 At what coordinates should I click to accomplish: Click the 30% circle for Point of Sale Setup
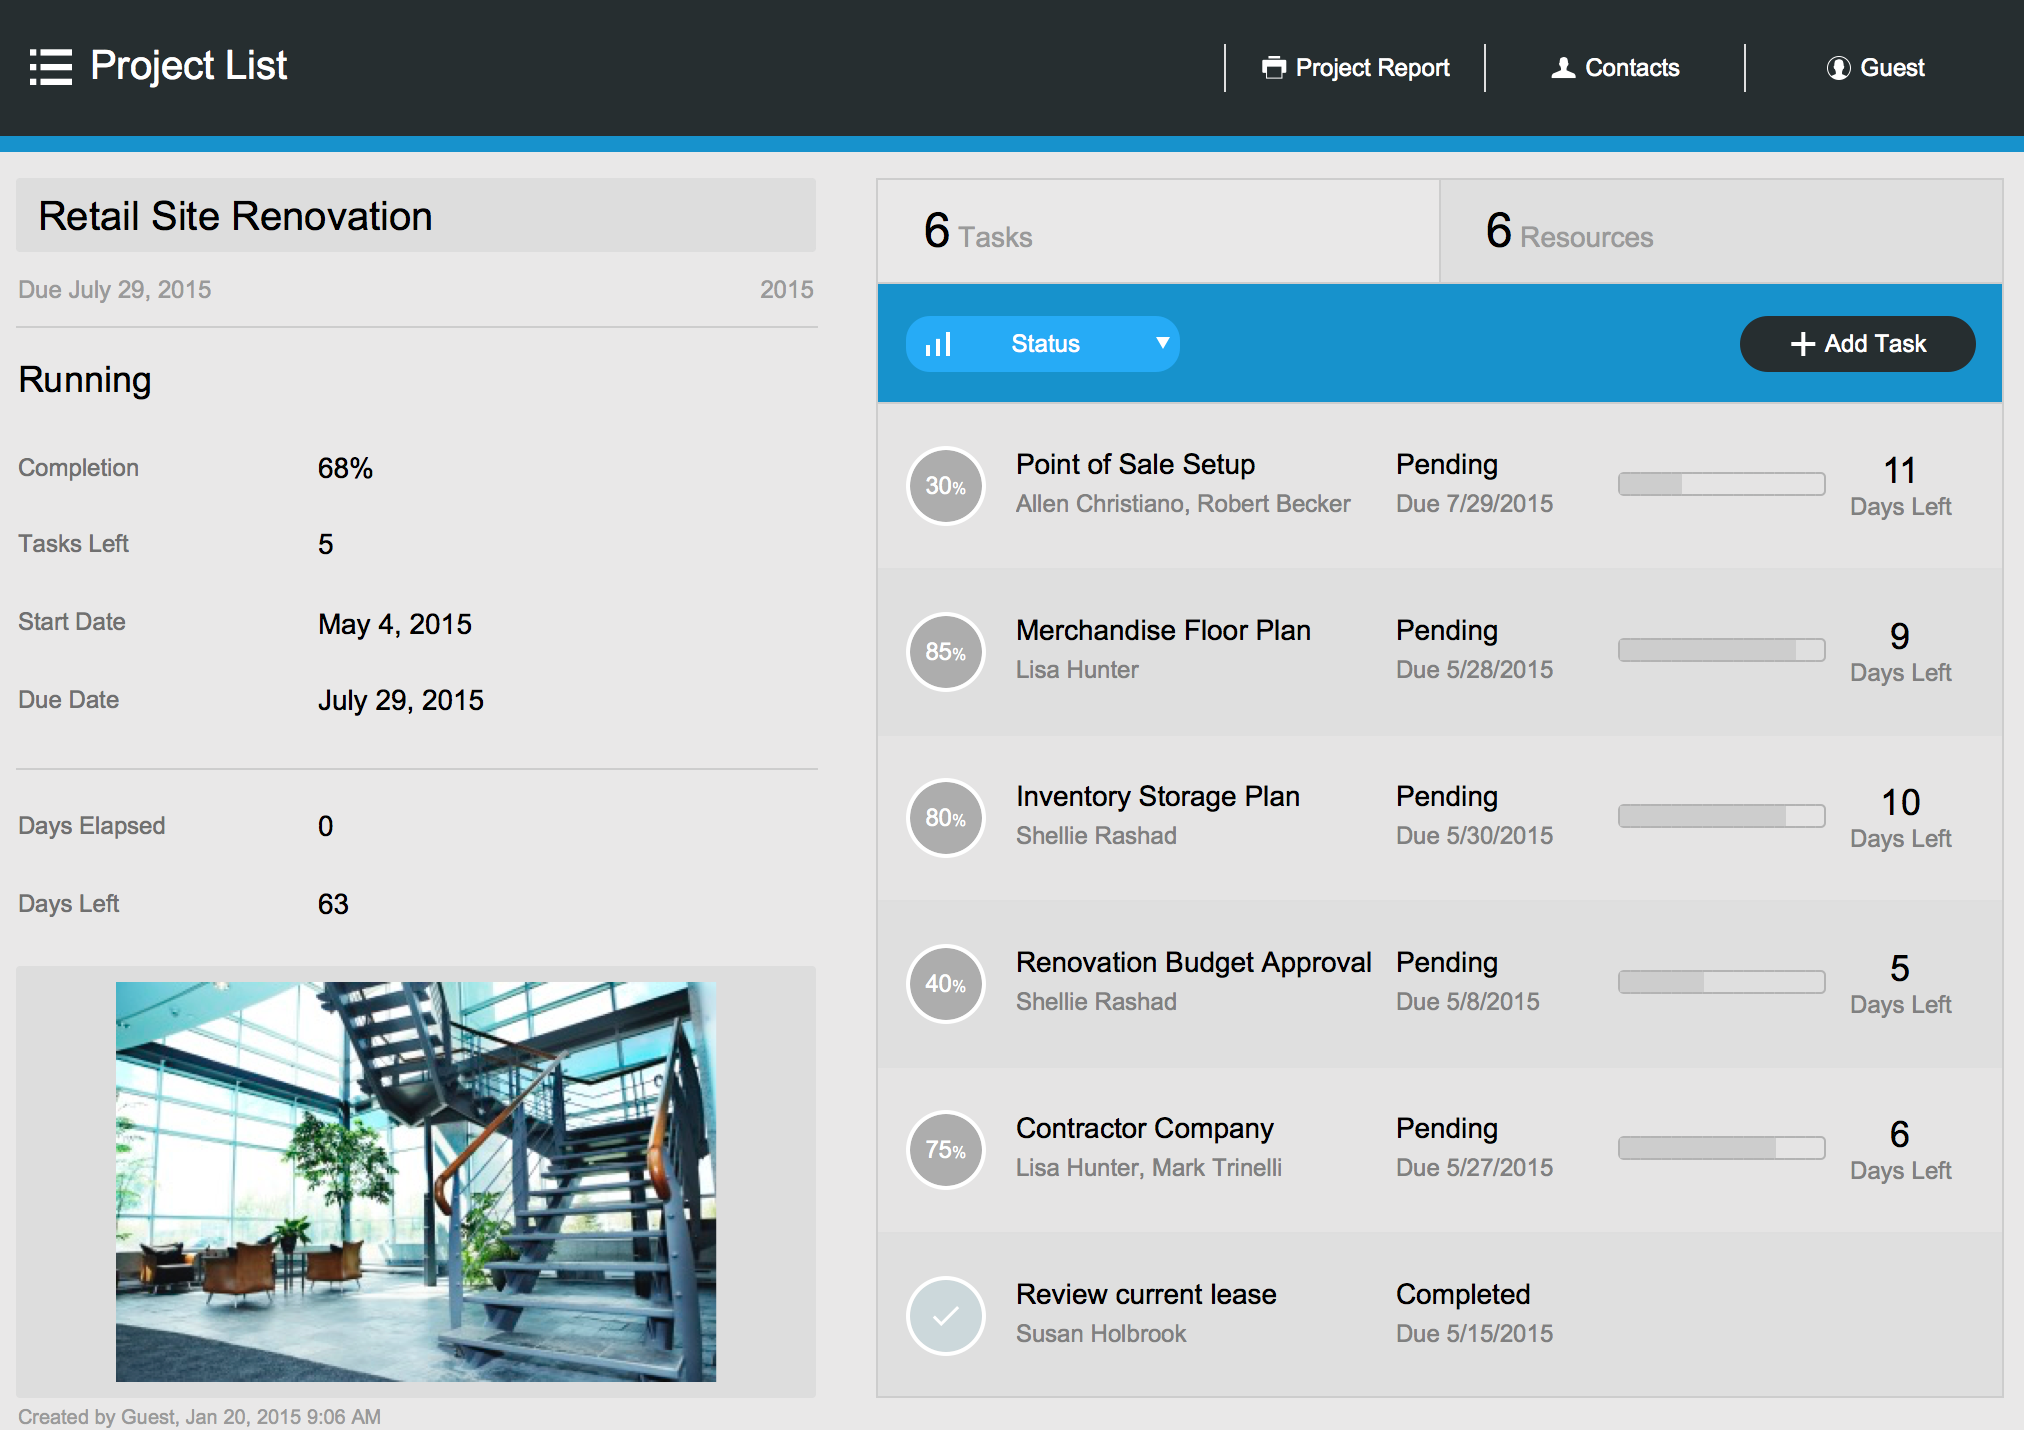(945, 486)
